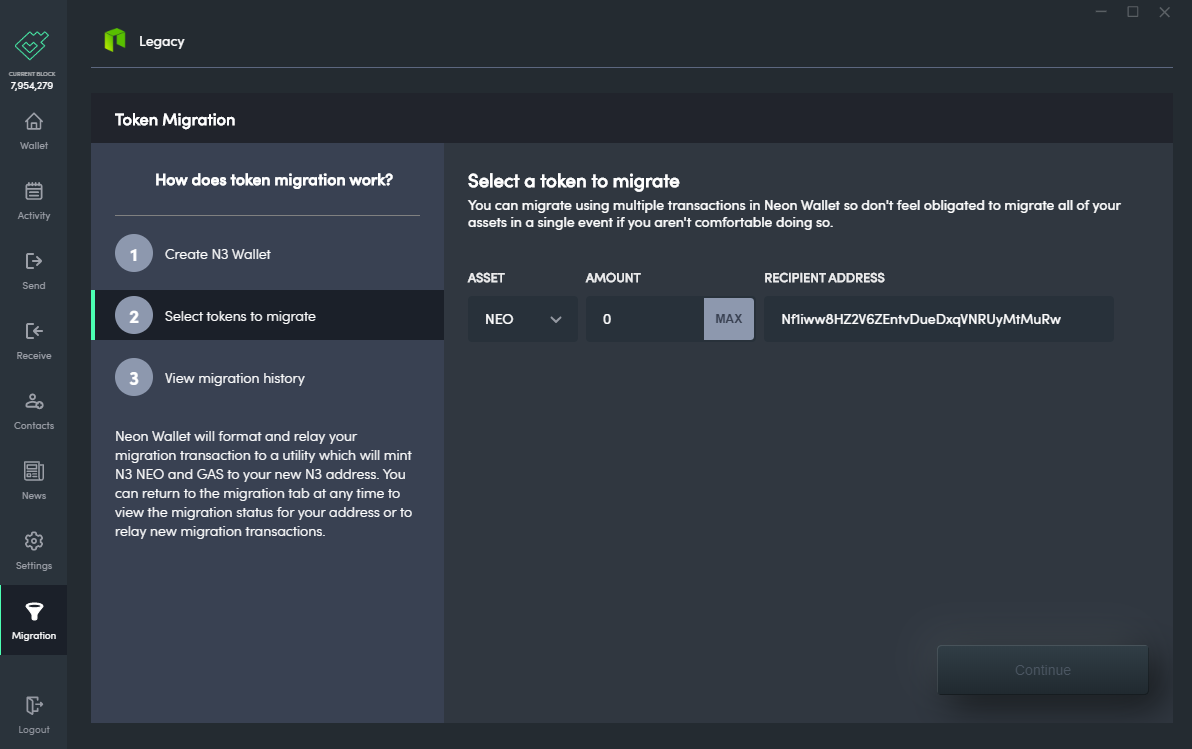Select step 1 Create N3 Wallet
The image size is (1192, 749).
coord(267,253)
